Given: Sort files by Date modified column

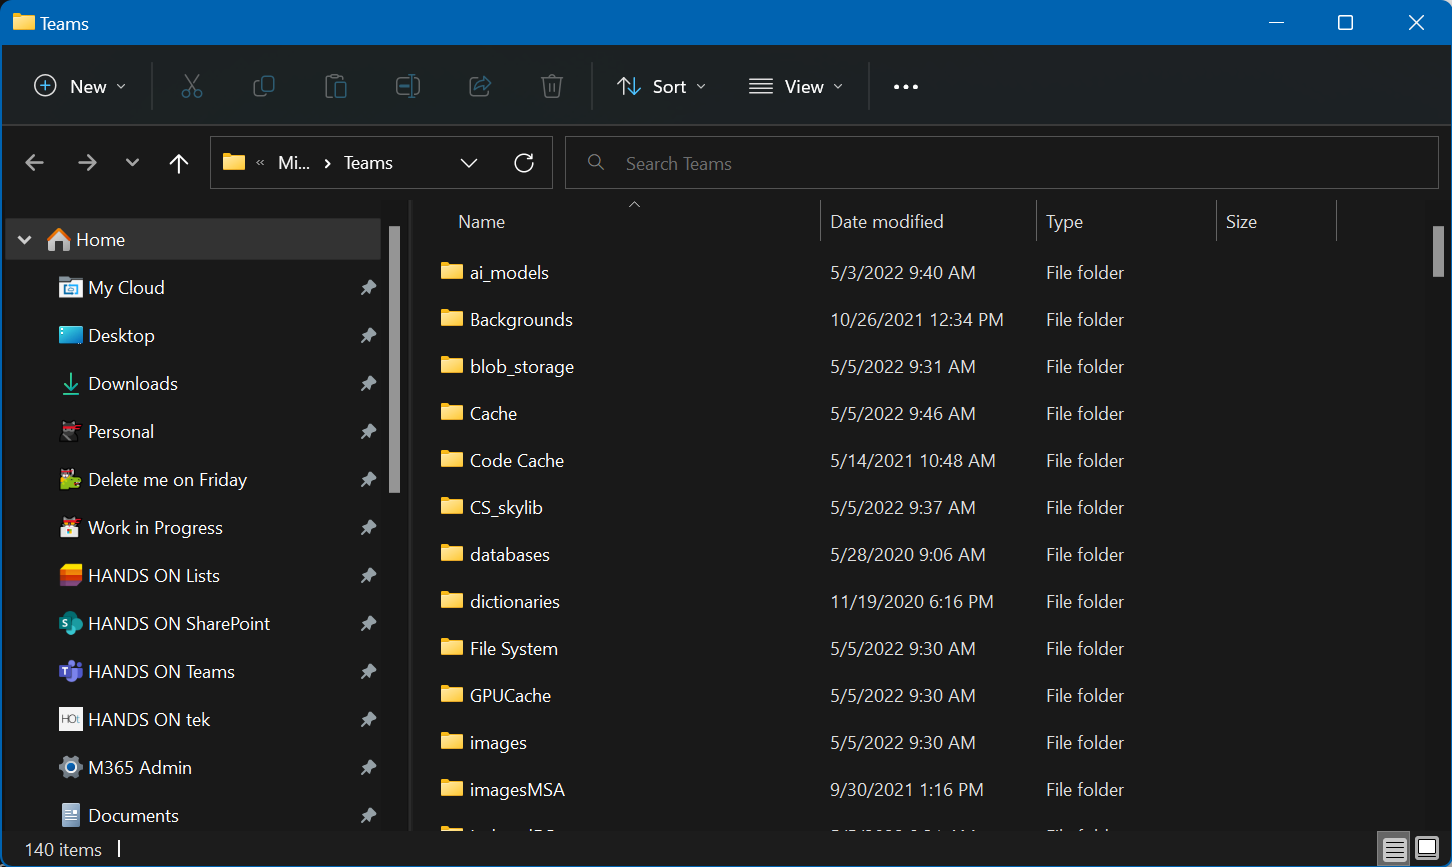Looking at the screenshot, I should [x=887, y=222].
